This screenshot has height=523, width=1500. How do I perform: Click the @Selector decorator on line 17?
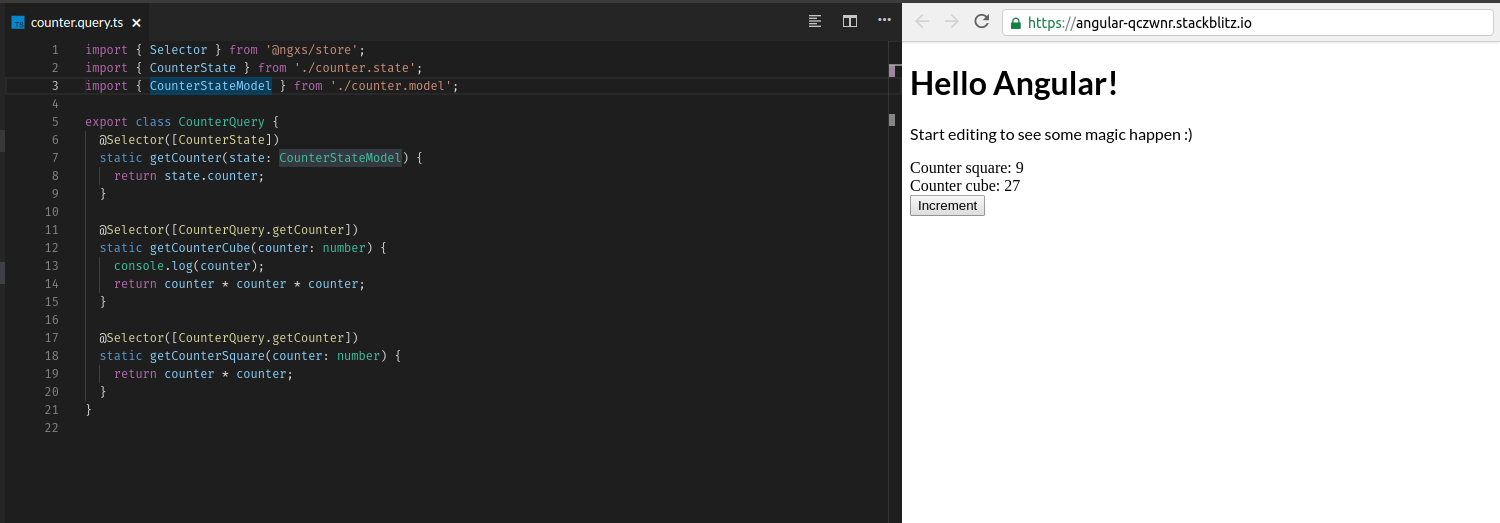(x=229, y=338)
